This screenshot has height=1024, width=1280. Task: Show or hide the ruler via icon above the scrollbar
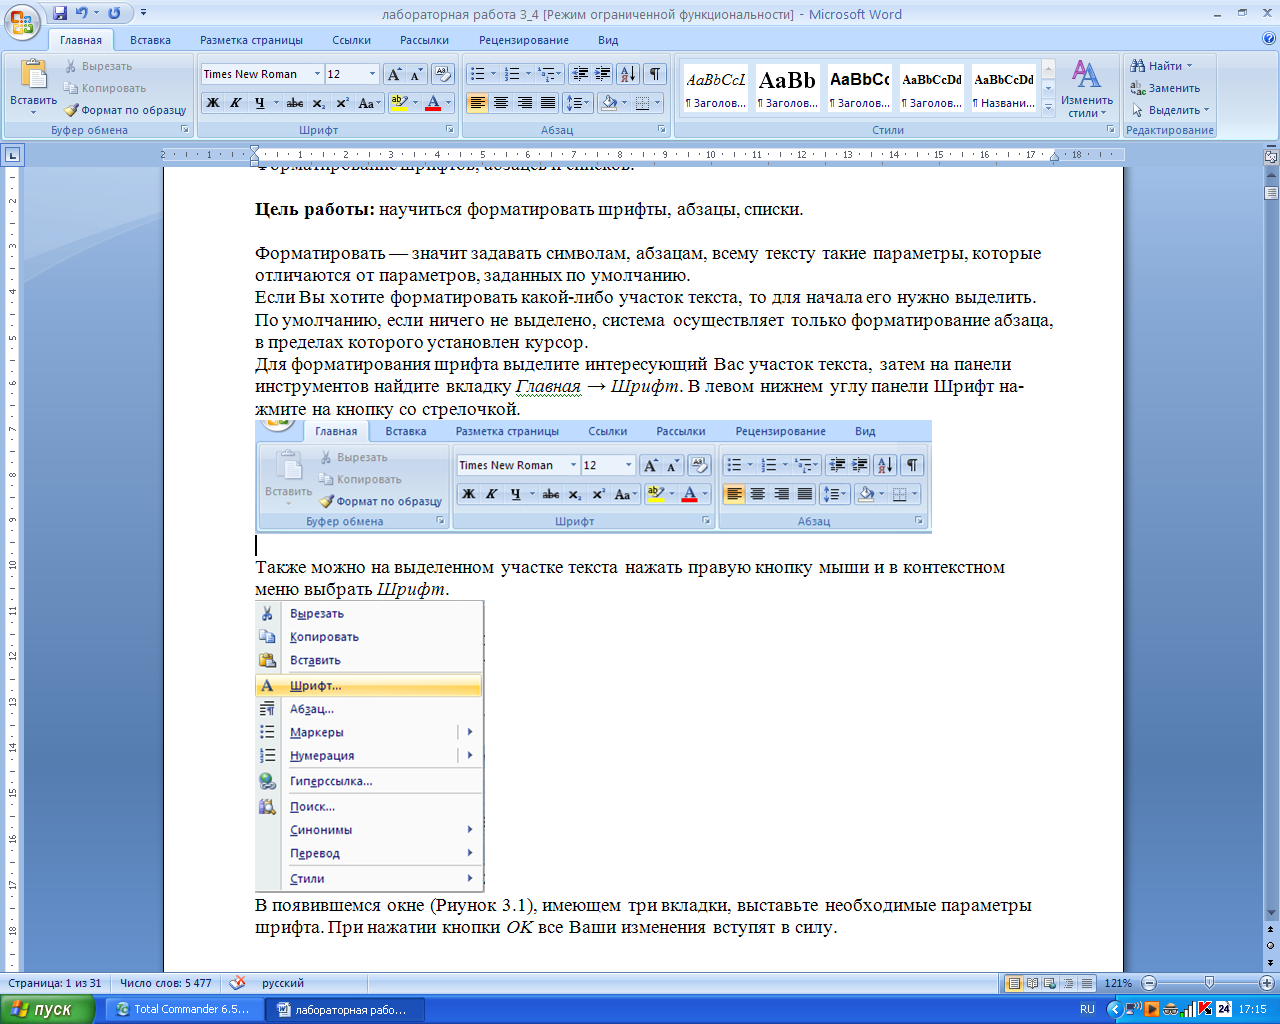[x=1271, y=157]
